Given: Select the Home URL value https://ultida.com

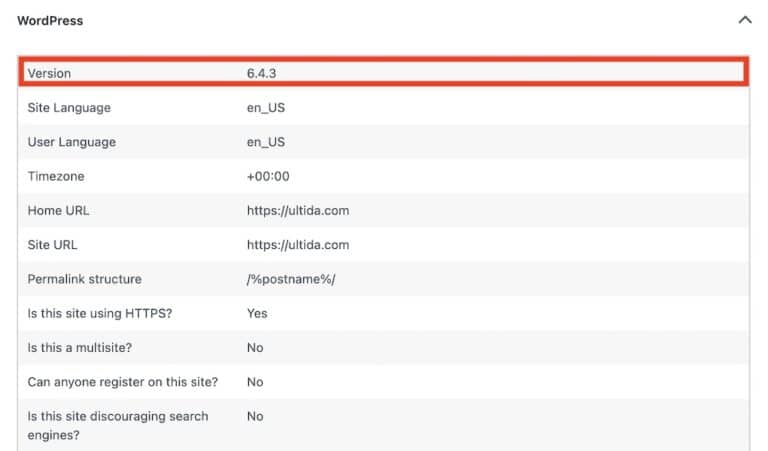Looking at the screenshot, I should 298,211.
